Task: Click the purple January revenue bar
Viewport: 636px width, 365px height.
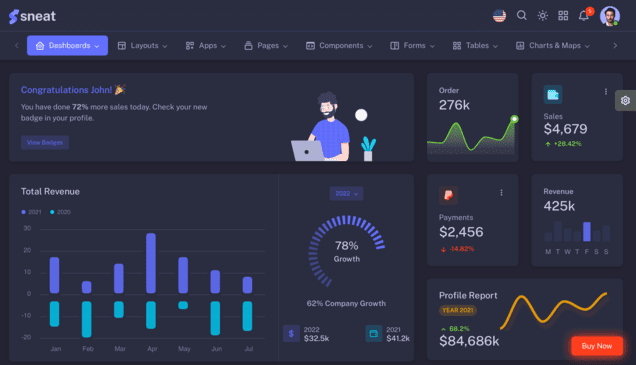Action: click(54, 275)
